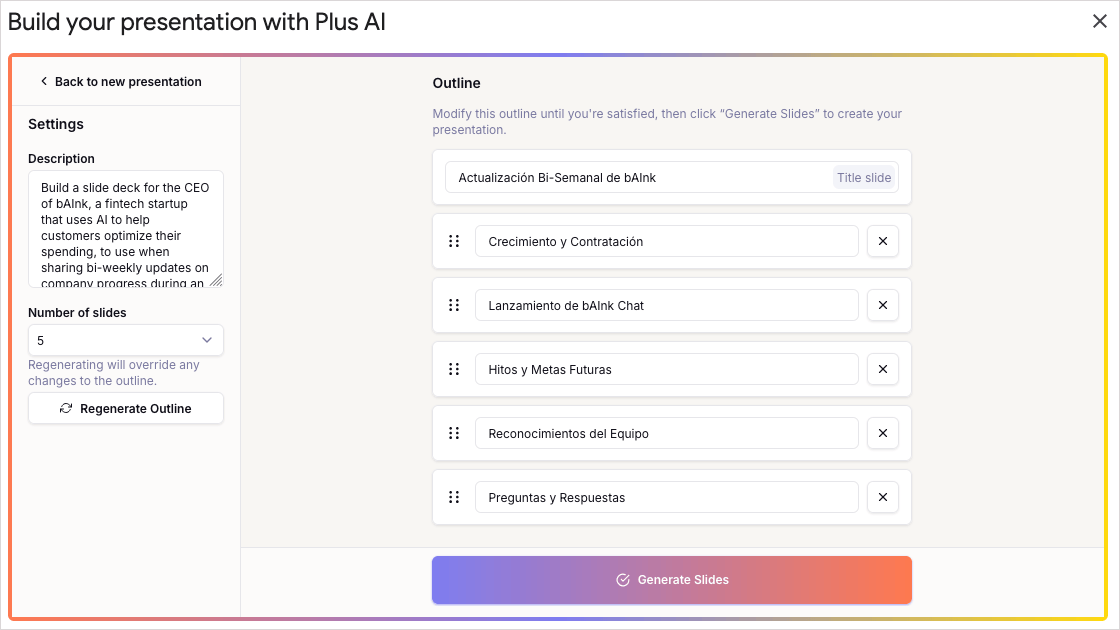
Task: Open the Number of slides dropdown
Action: coord(126,340)
